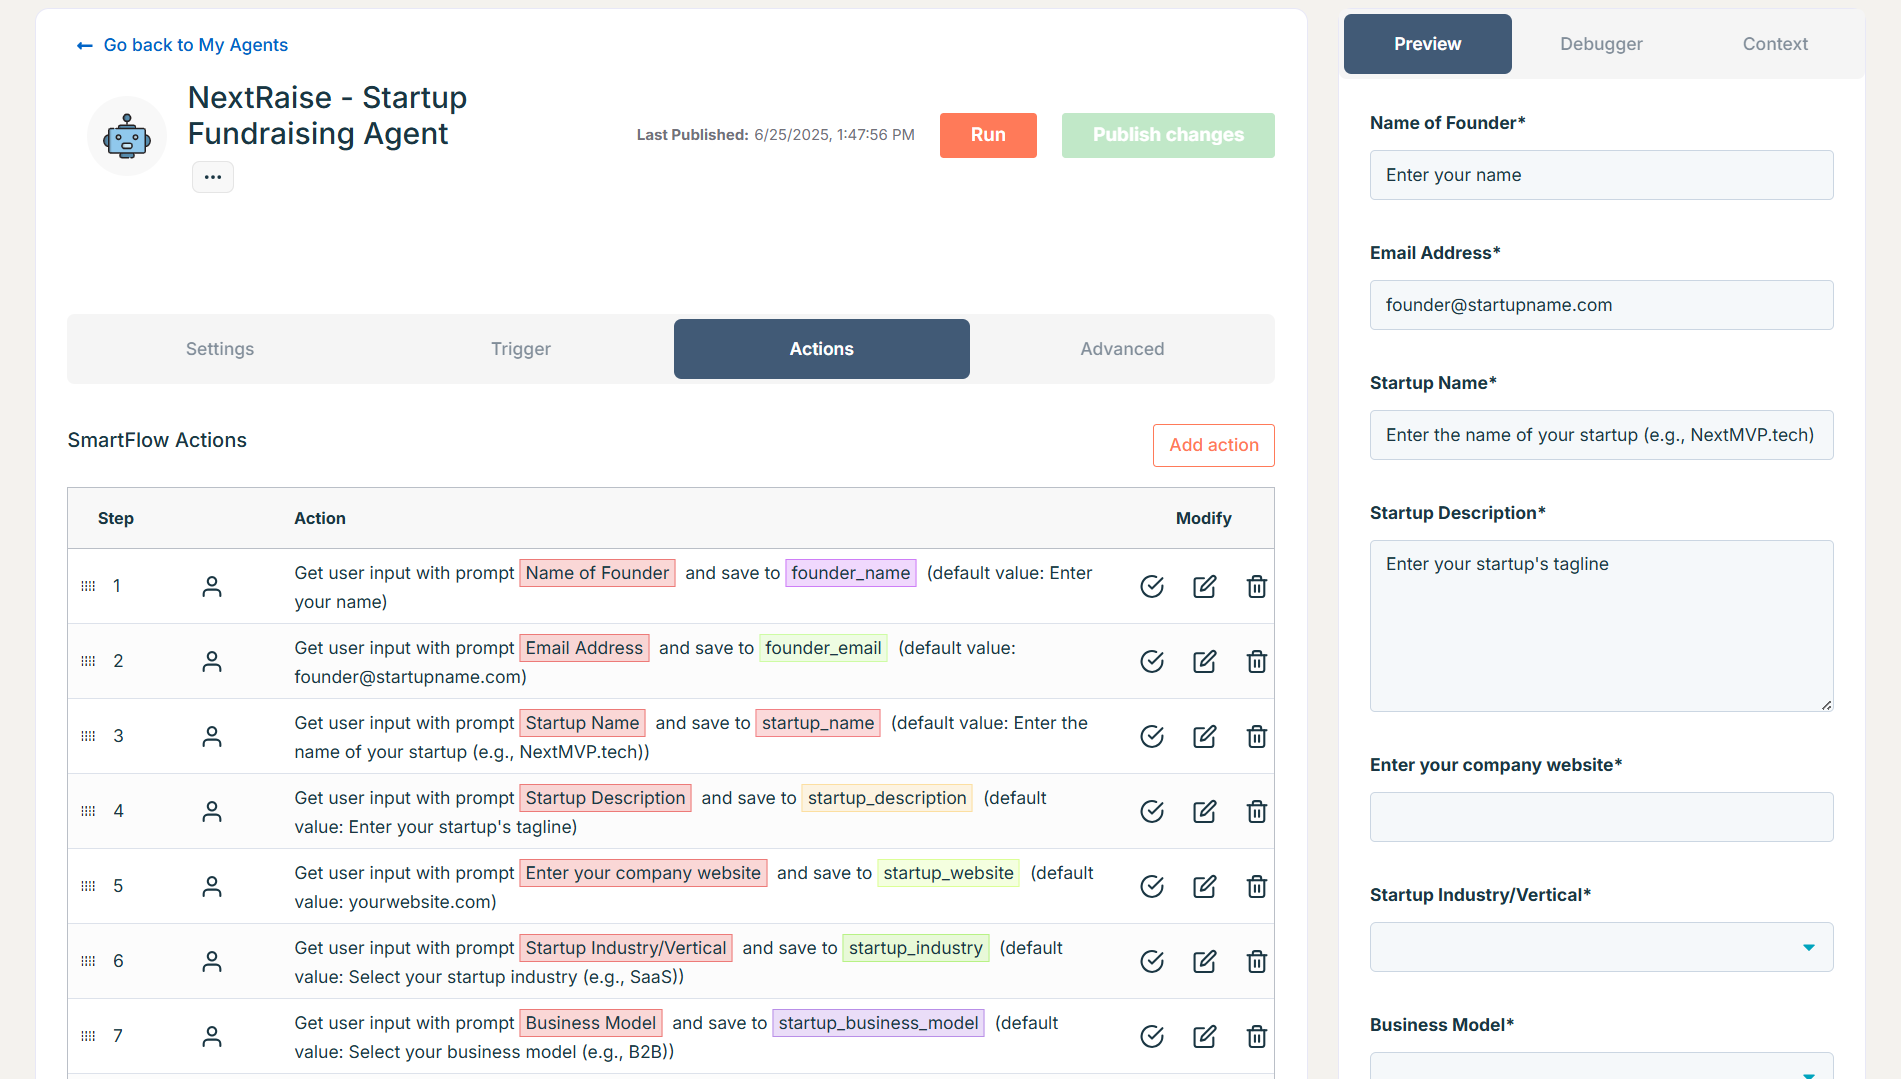Grab the drag handle for step 4
Image resolution: width=1901 pixels, height=1079 pixels.
point(88,811)
